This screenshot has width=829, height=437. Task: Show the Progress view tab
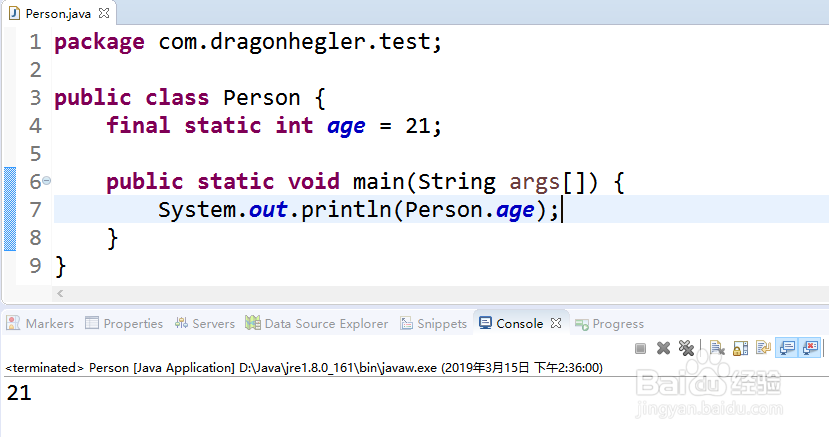(609, 323)
